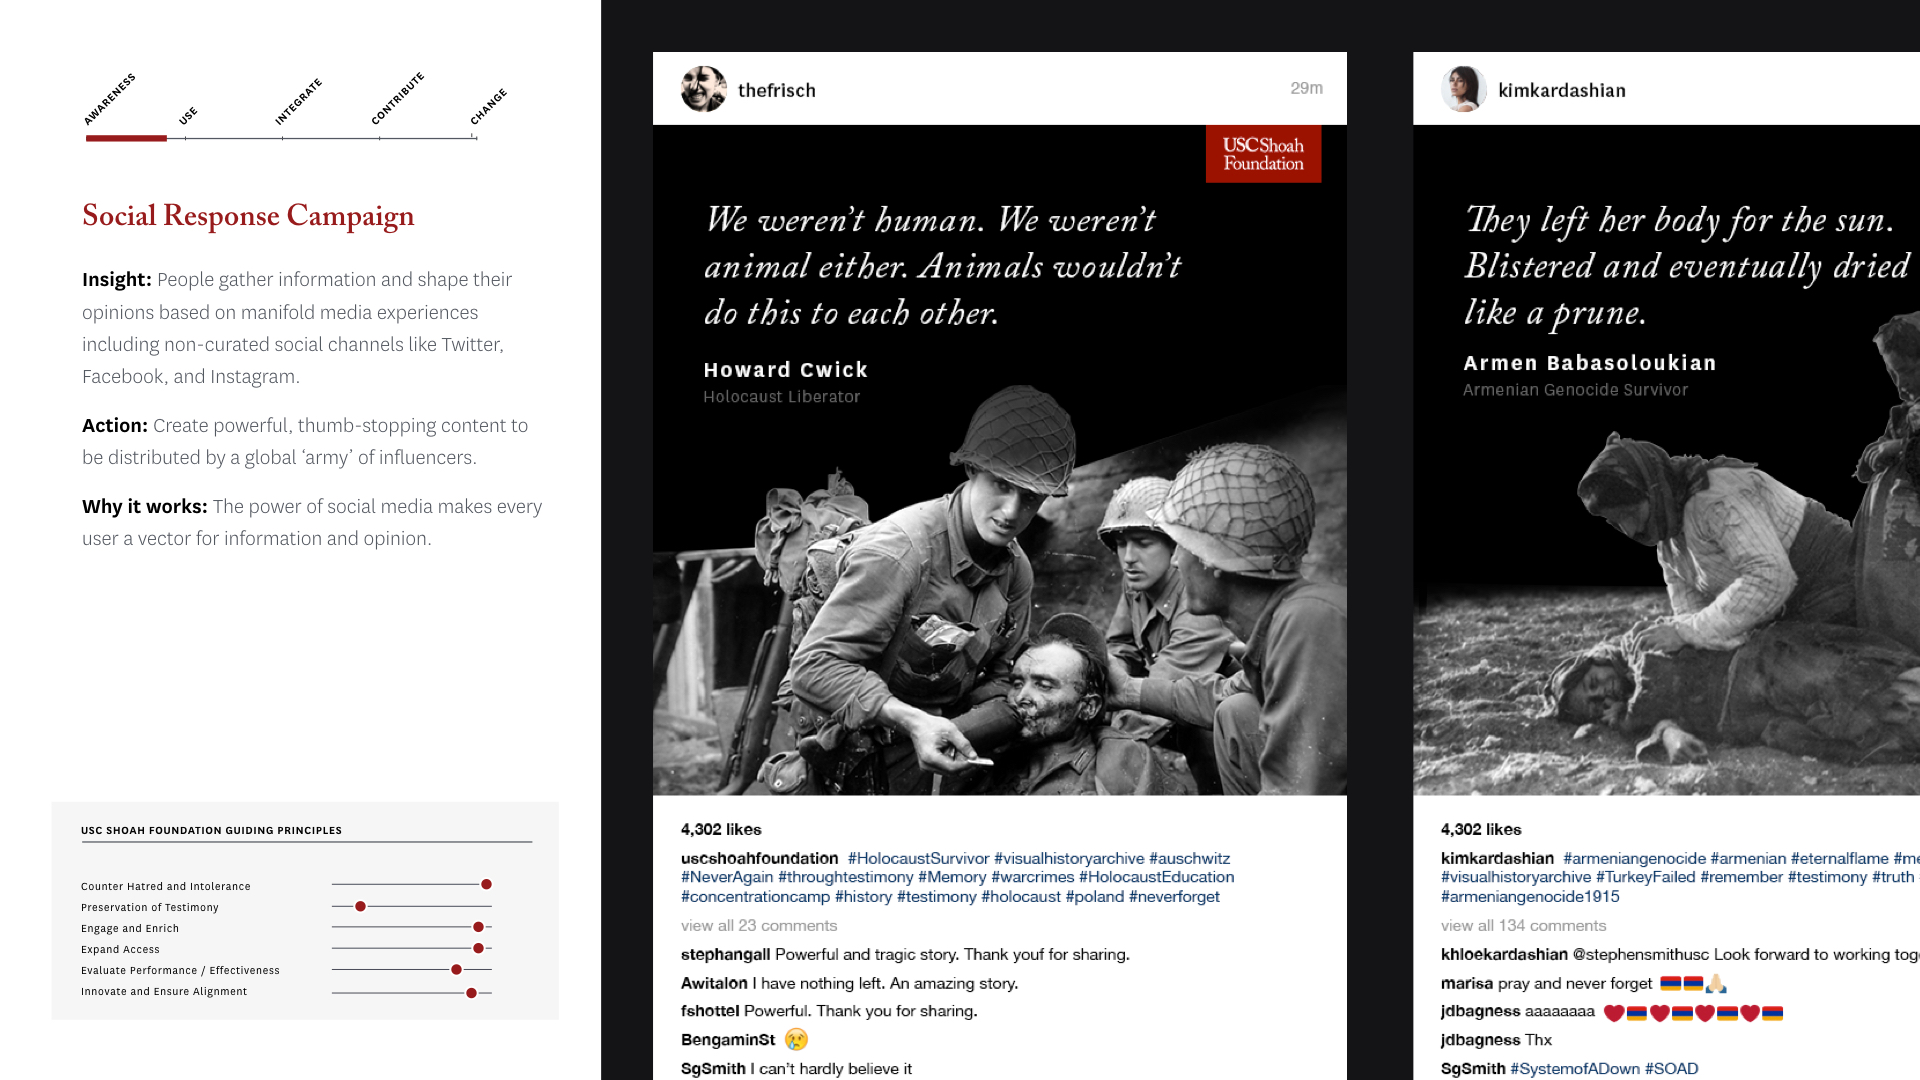Select the Change stage on the timeline
Image resolution: width=1920 pixels, height=1080 pixels.
[x=489, y=107]
